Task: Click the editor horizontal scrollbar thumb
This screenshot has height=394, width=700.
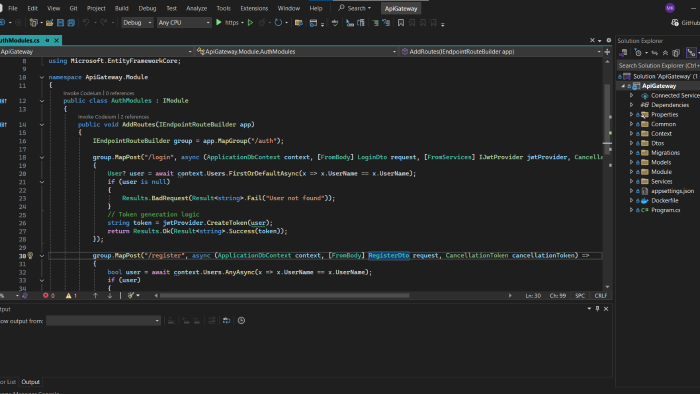Action: [x=284, y=295]
